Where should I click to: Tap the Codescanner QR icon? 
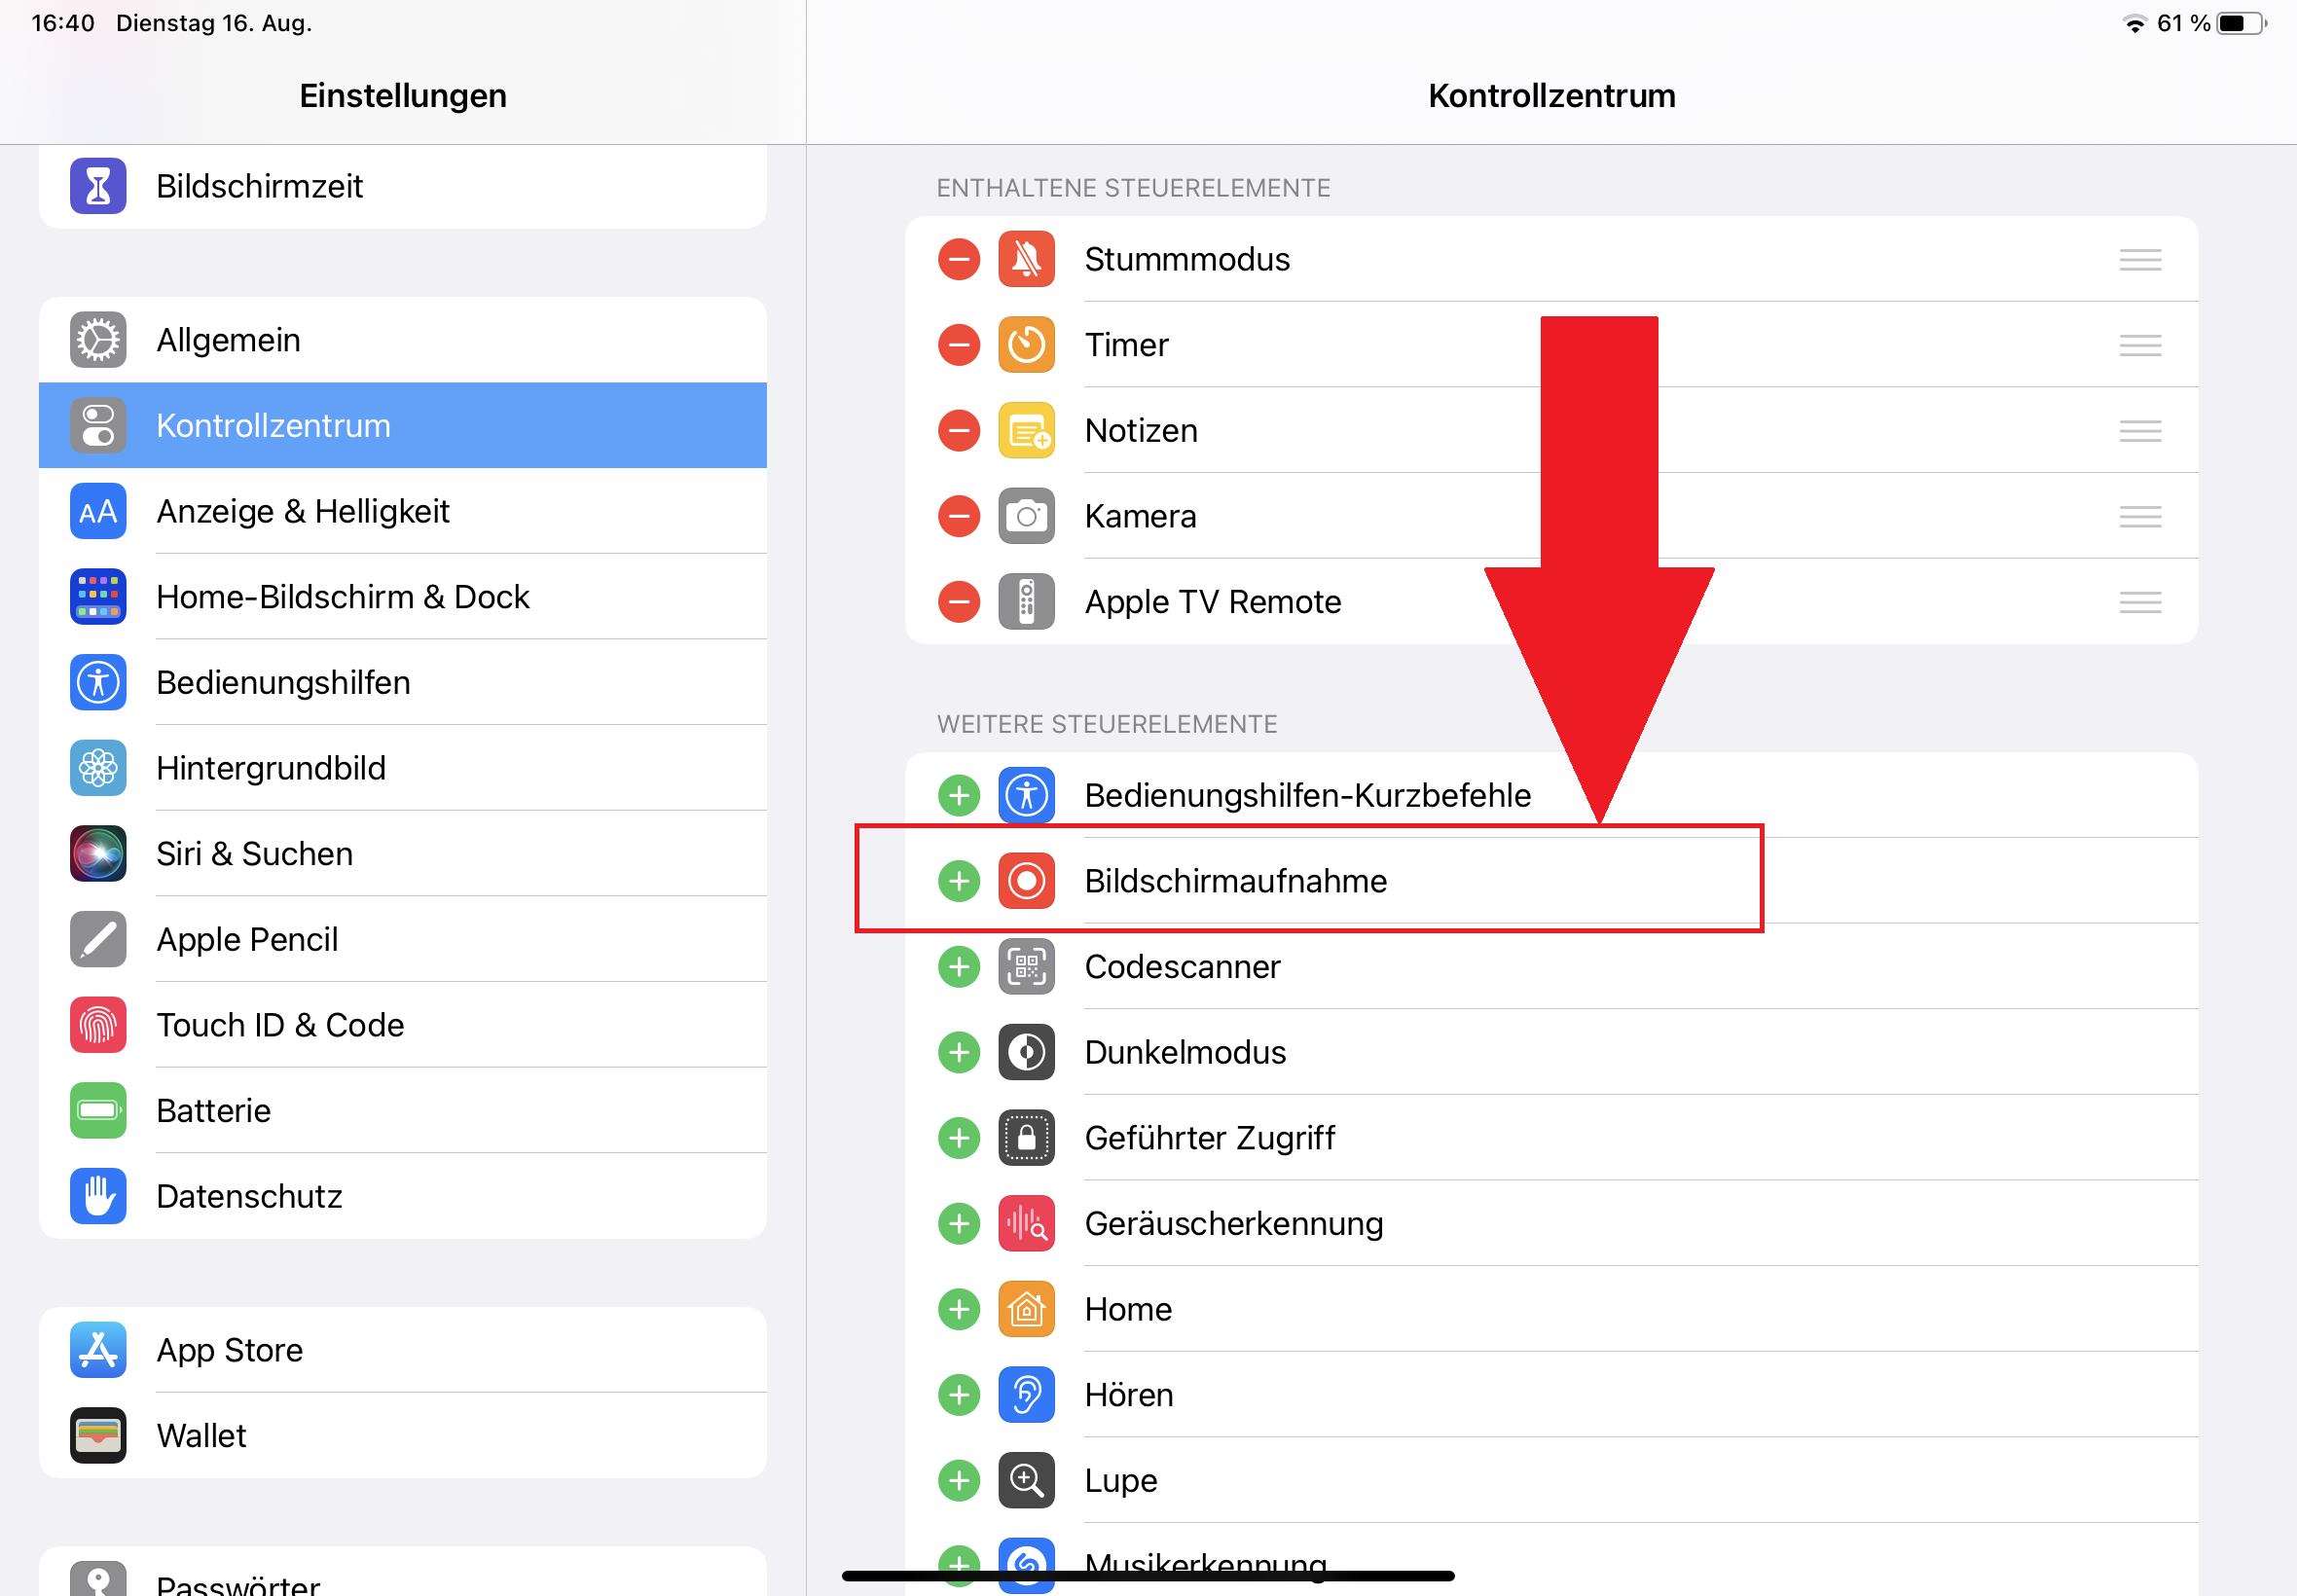[1026, 967]
